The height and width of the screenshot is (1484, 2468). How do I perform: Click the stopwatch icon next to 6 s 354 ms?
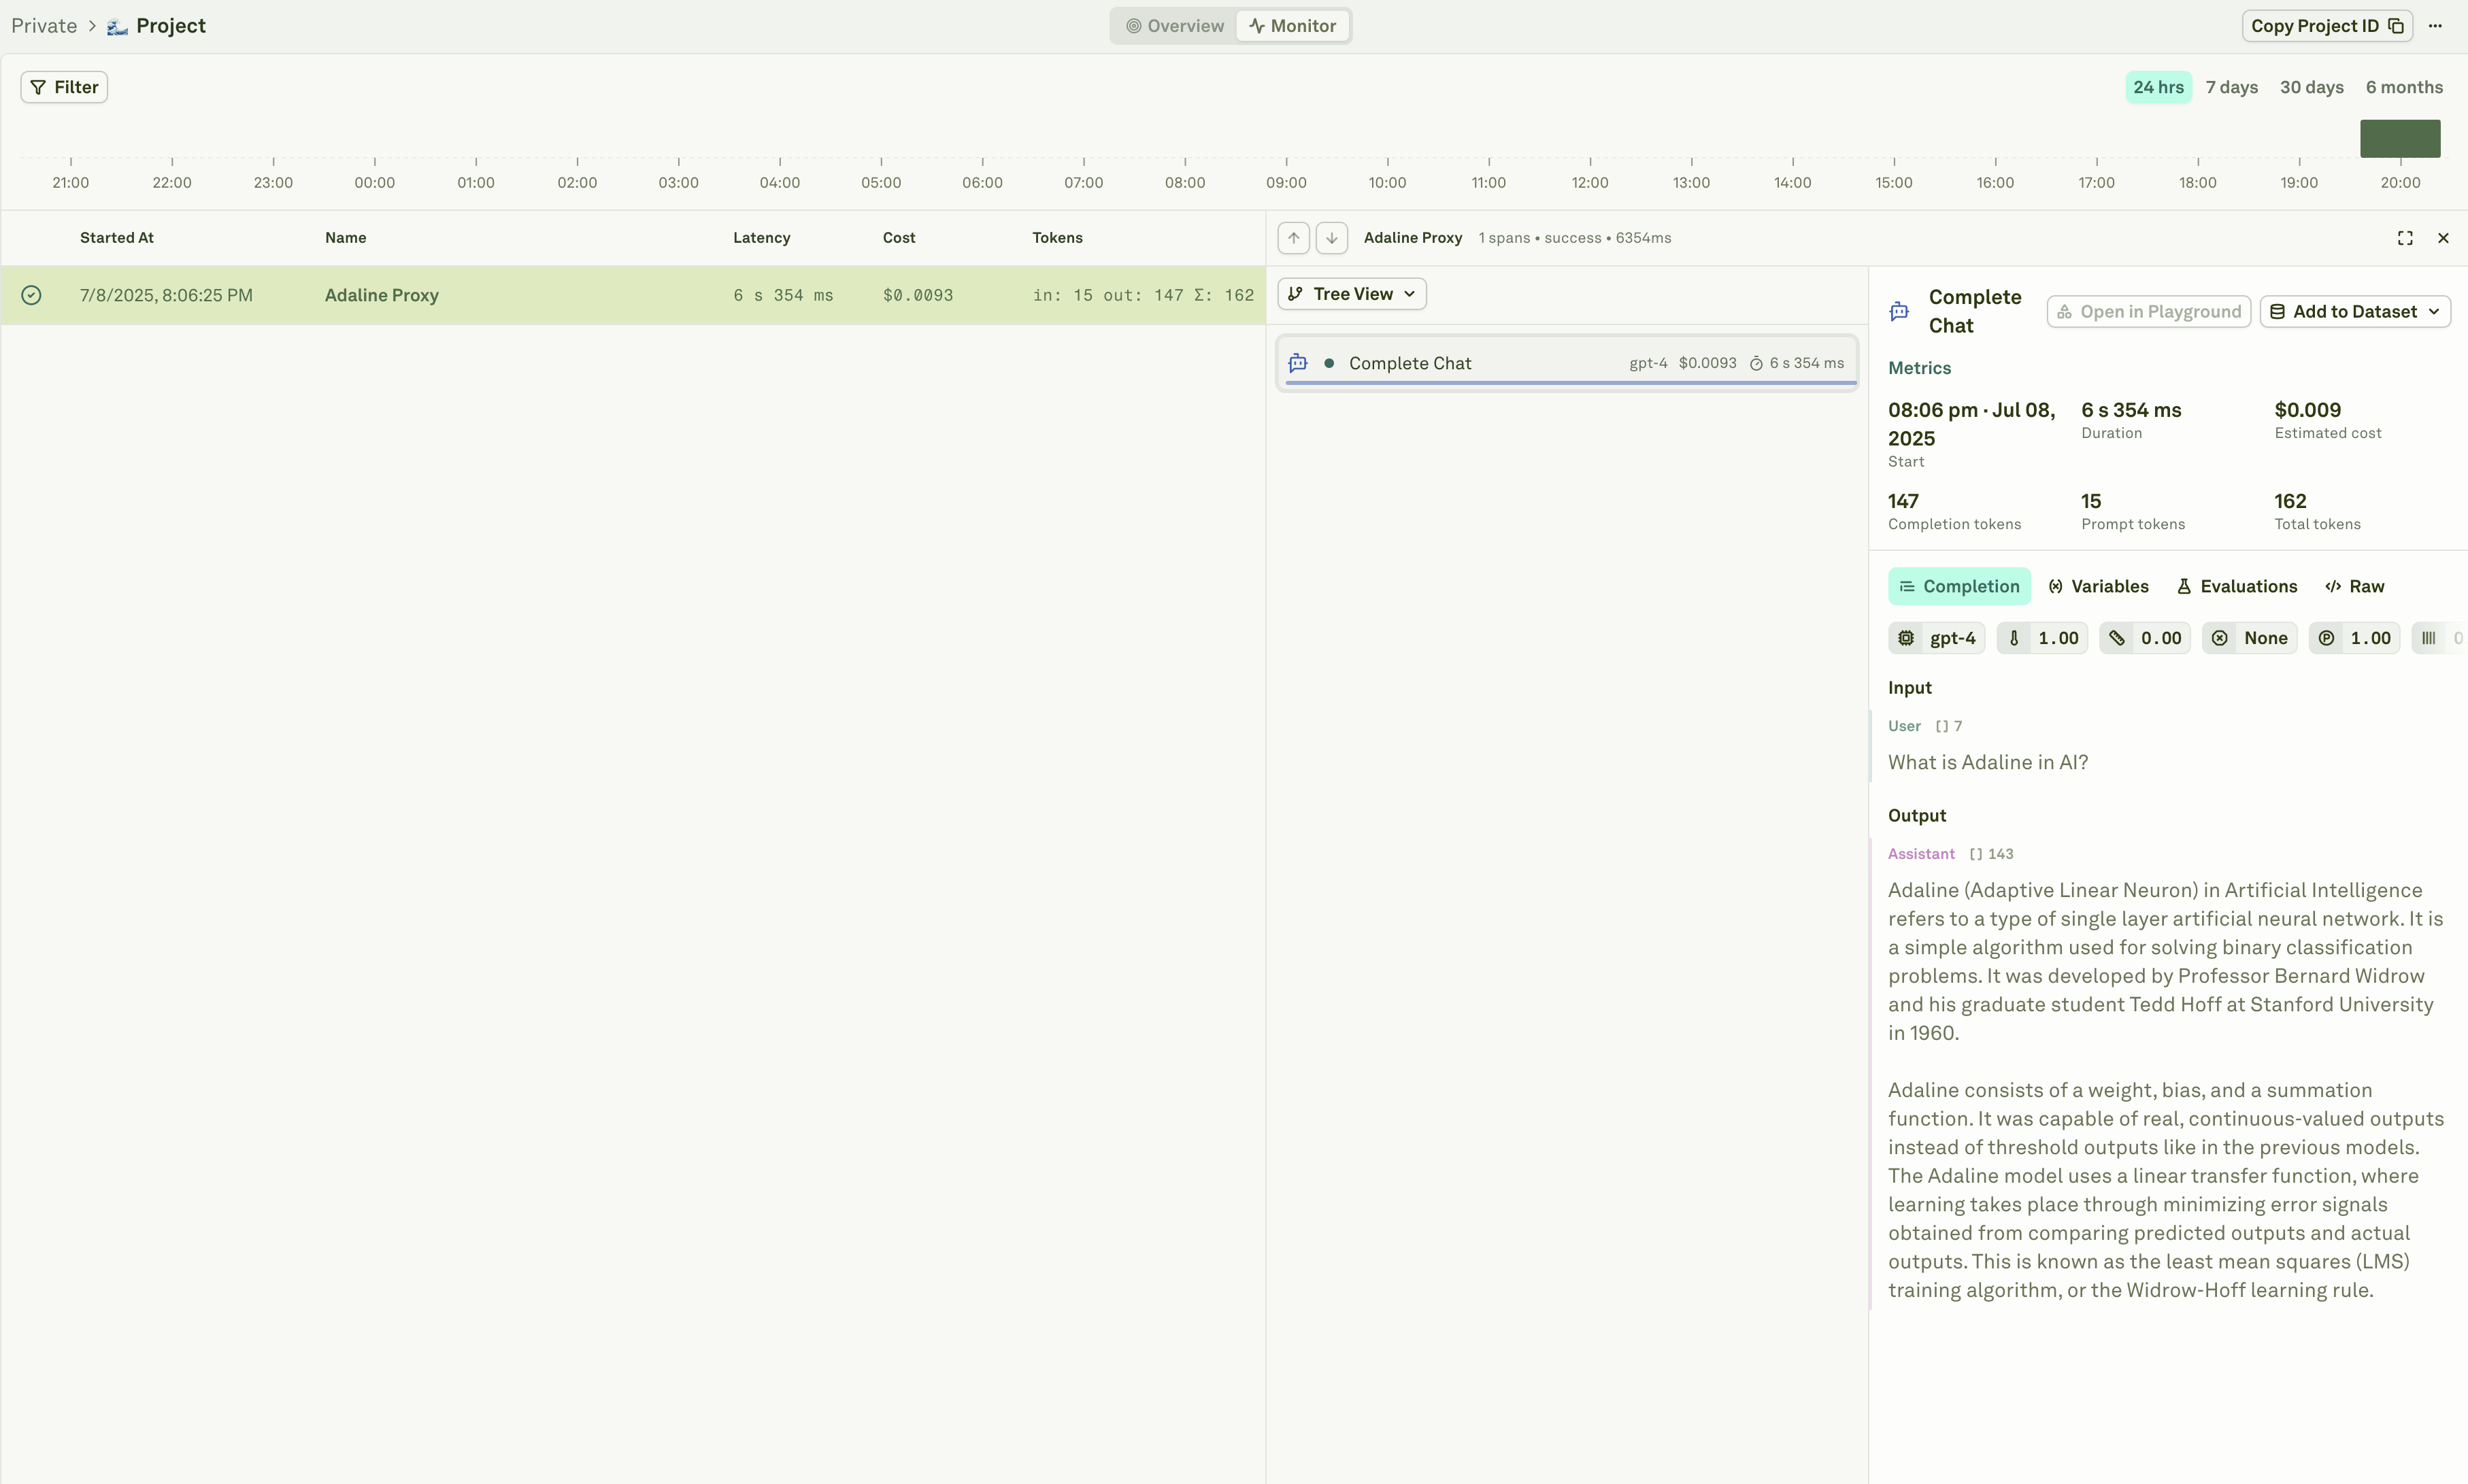(x=1756, y=364)
